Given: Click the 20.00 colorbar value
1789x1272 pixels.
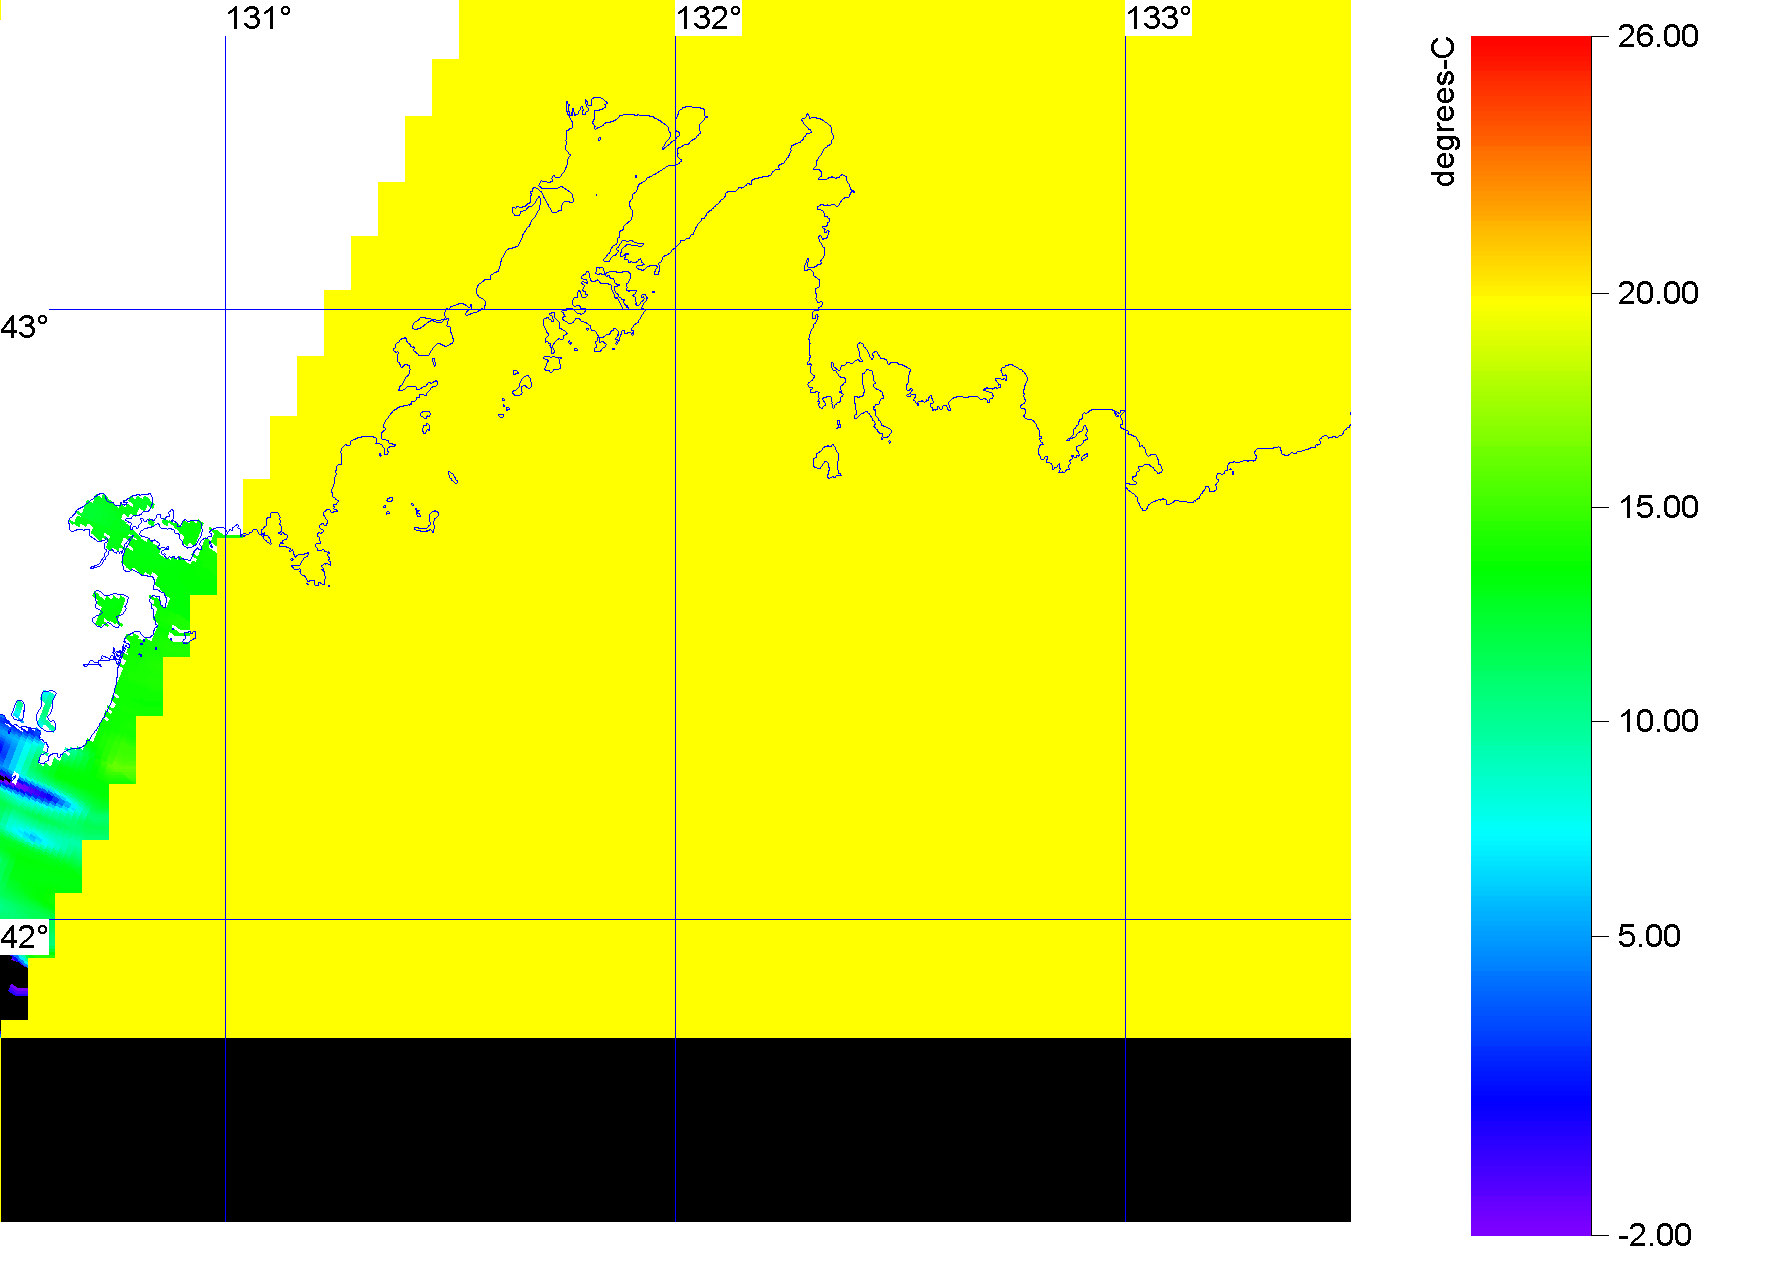Looking at the screenshot, I should tap(1657, 293).
